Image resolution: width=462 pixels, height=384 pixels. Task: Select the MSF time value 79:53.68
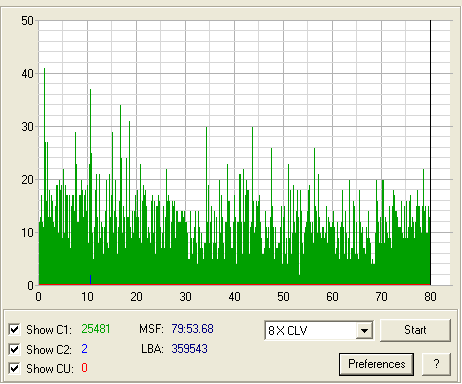coord(192,329)
